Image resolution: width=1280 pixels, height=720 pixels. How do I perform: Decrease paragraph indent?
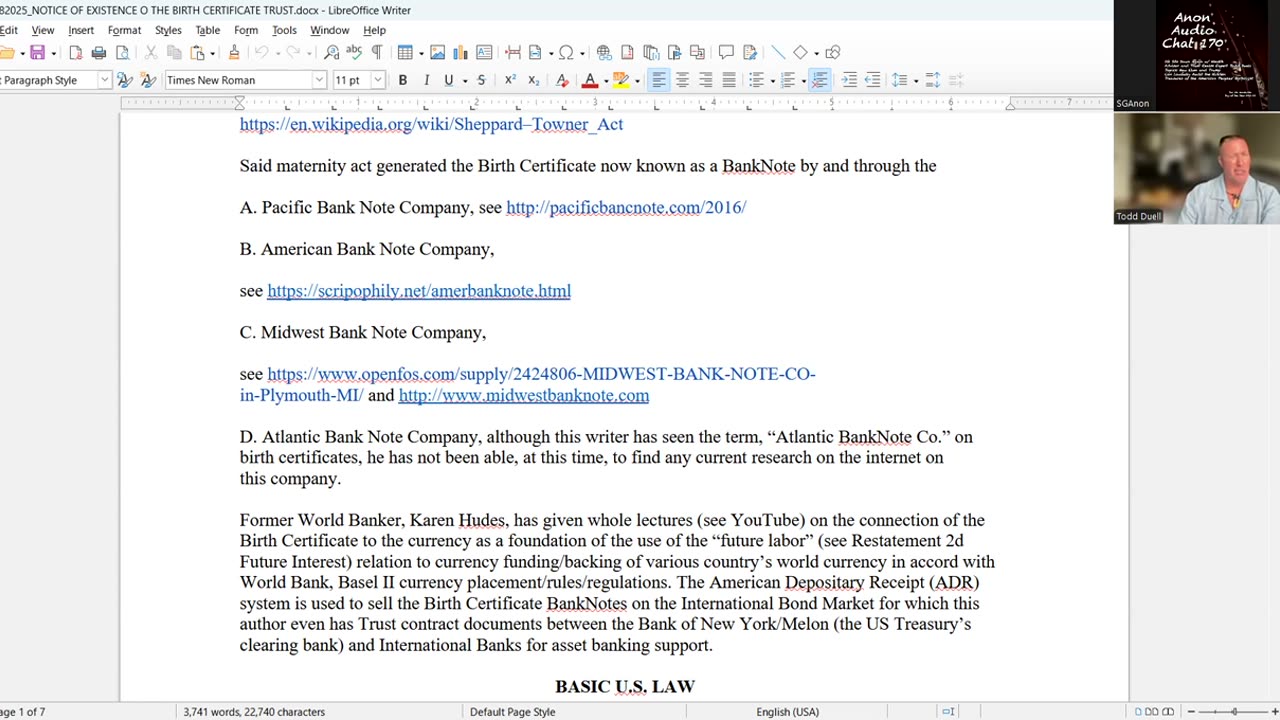tap(872, 80)
